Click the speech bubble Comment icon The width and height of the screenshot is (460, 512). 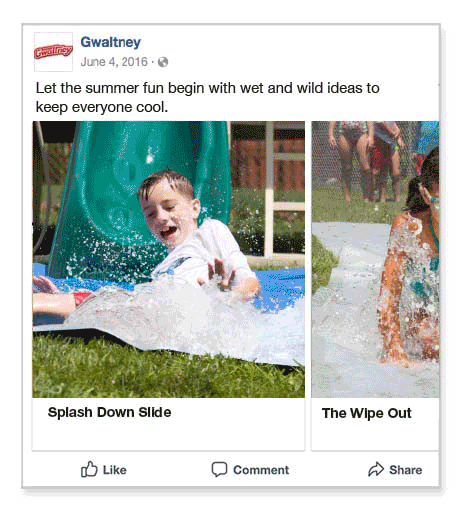219,469
